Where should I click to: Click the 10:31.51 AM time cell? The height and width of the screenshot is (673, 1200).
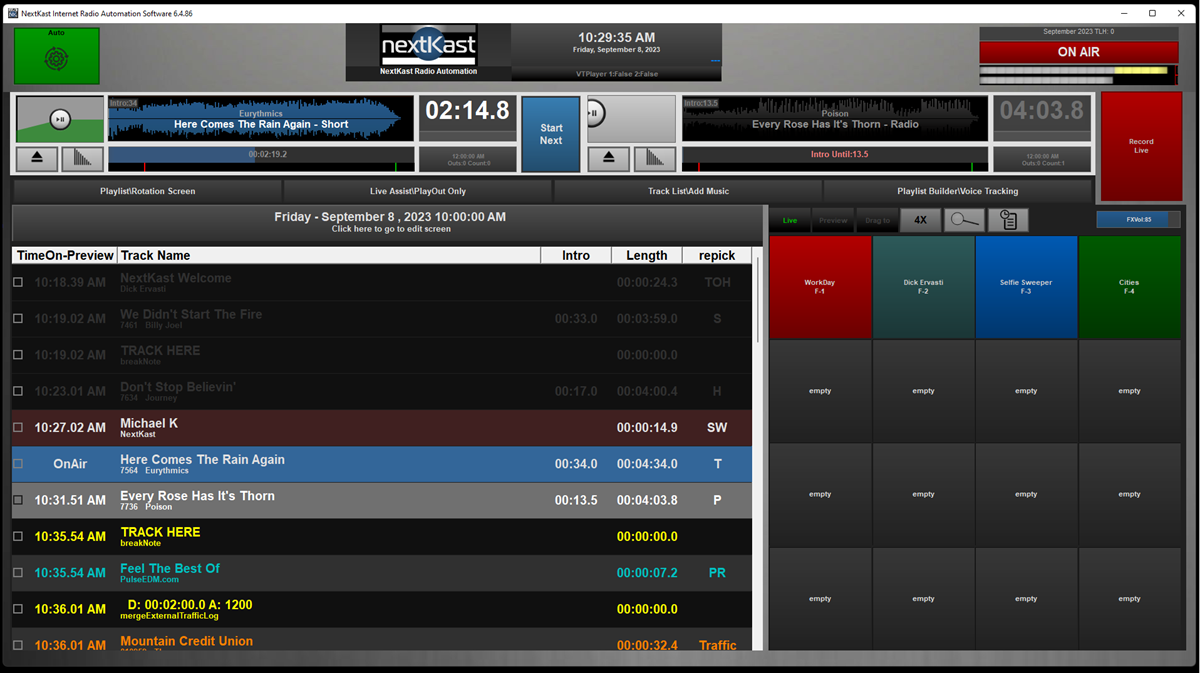click(70, 500)
